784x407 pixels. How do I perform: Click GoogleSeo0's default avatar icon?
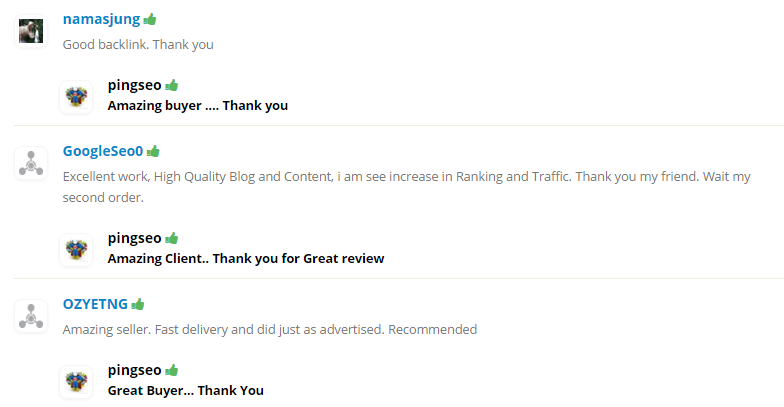coord(31,163)
